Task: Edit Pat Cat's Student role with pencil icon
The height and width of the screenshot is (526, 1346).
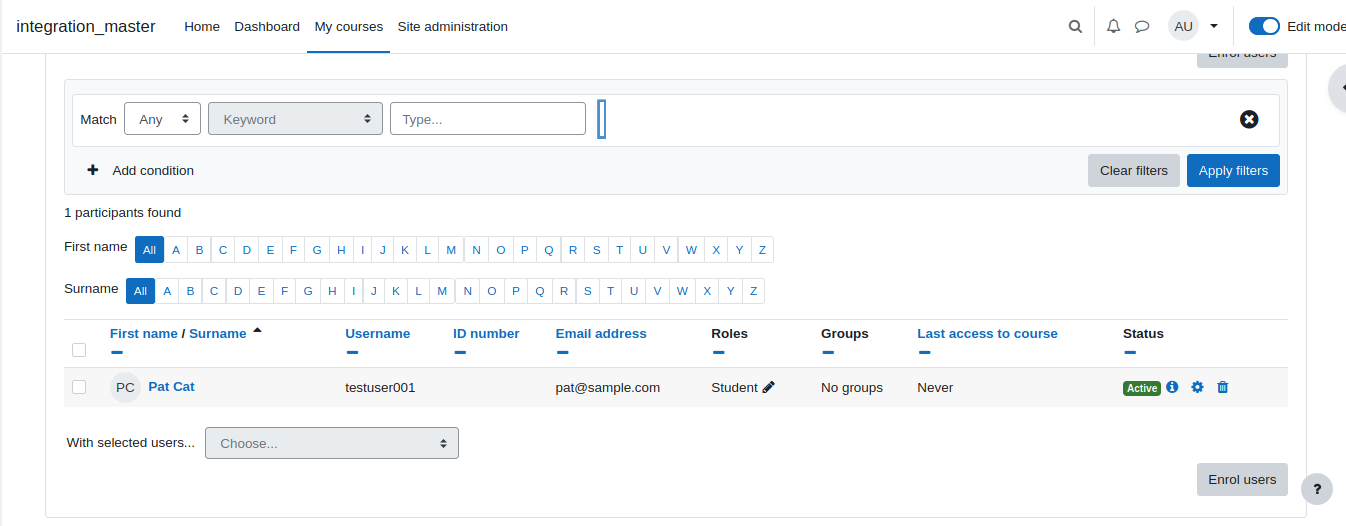Action: [768, 387]
